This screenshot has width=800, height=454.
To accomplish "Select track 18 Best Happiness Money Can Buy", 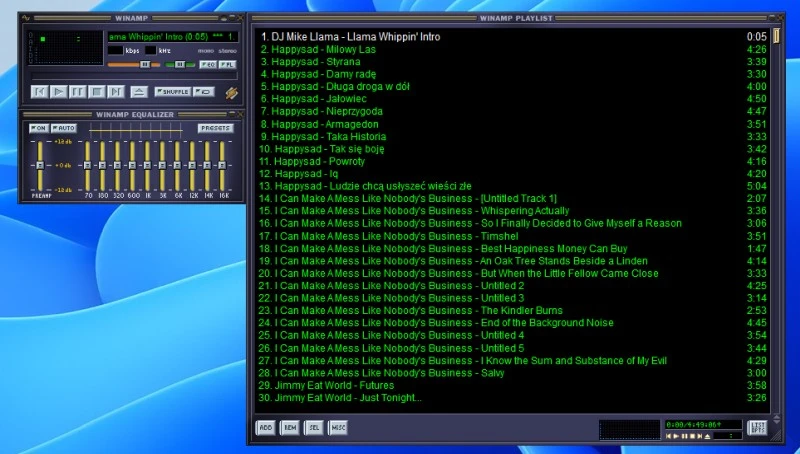I will pyautogui.click(x=512, y=248).
